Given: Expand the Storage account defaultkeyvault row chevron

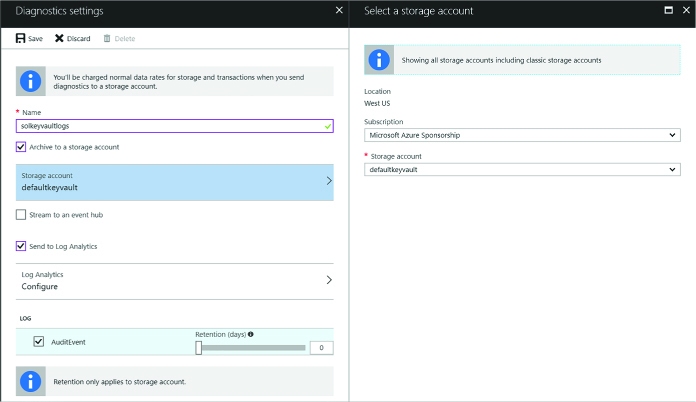Looking at the screenshot, I should pyautogui.click(x=329, y=181).
